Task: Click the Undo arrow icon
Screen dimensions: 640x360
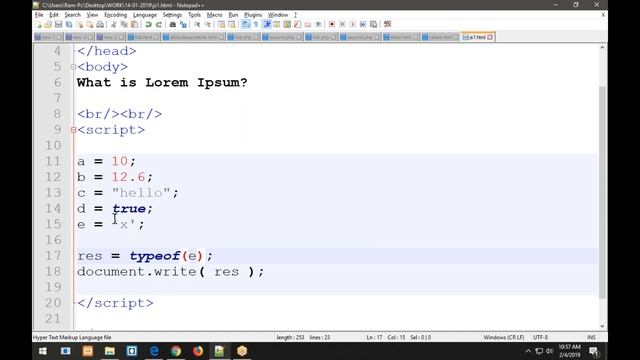Action: [x=148, y=24]
